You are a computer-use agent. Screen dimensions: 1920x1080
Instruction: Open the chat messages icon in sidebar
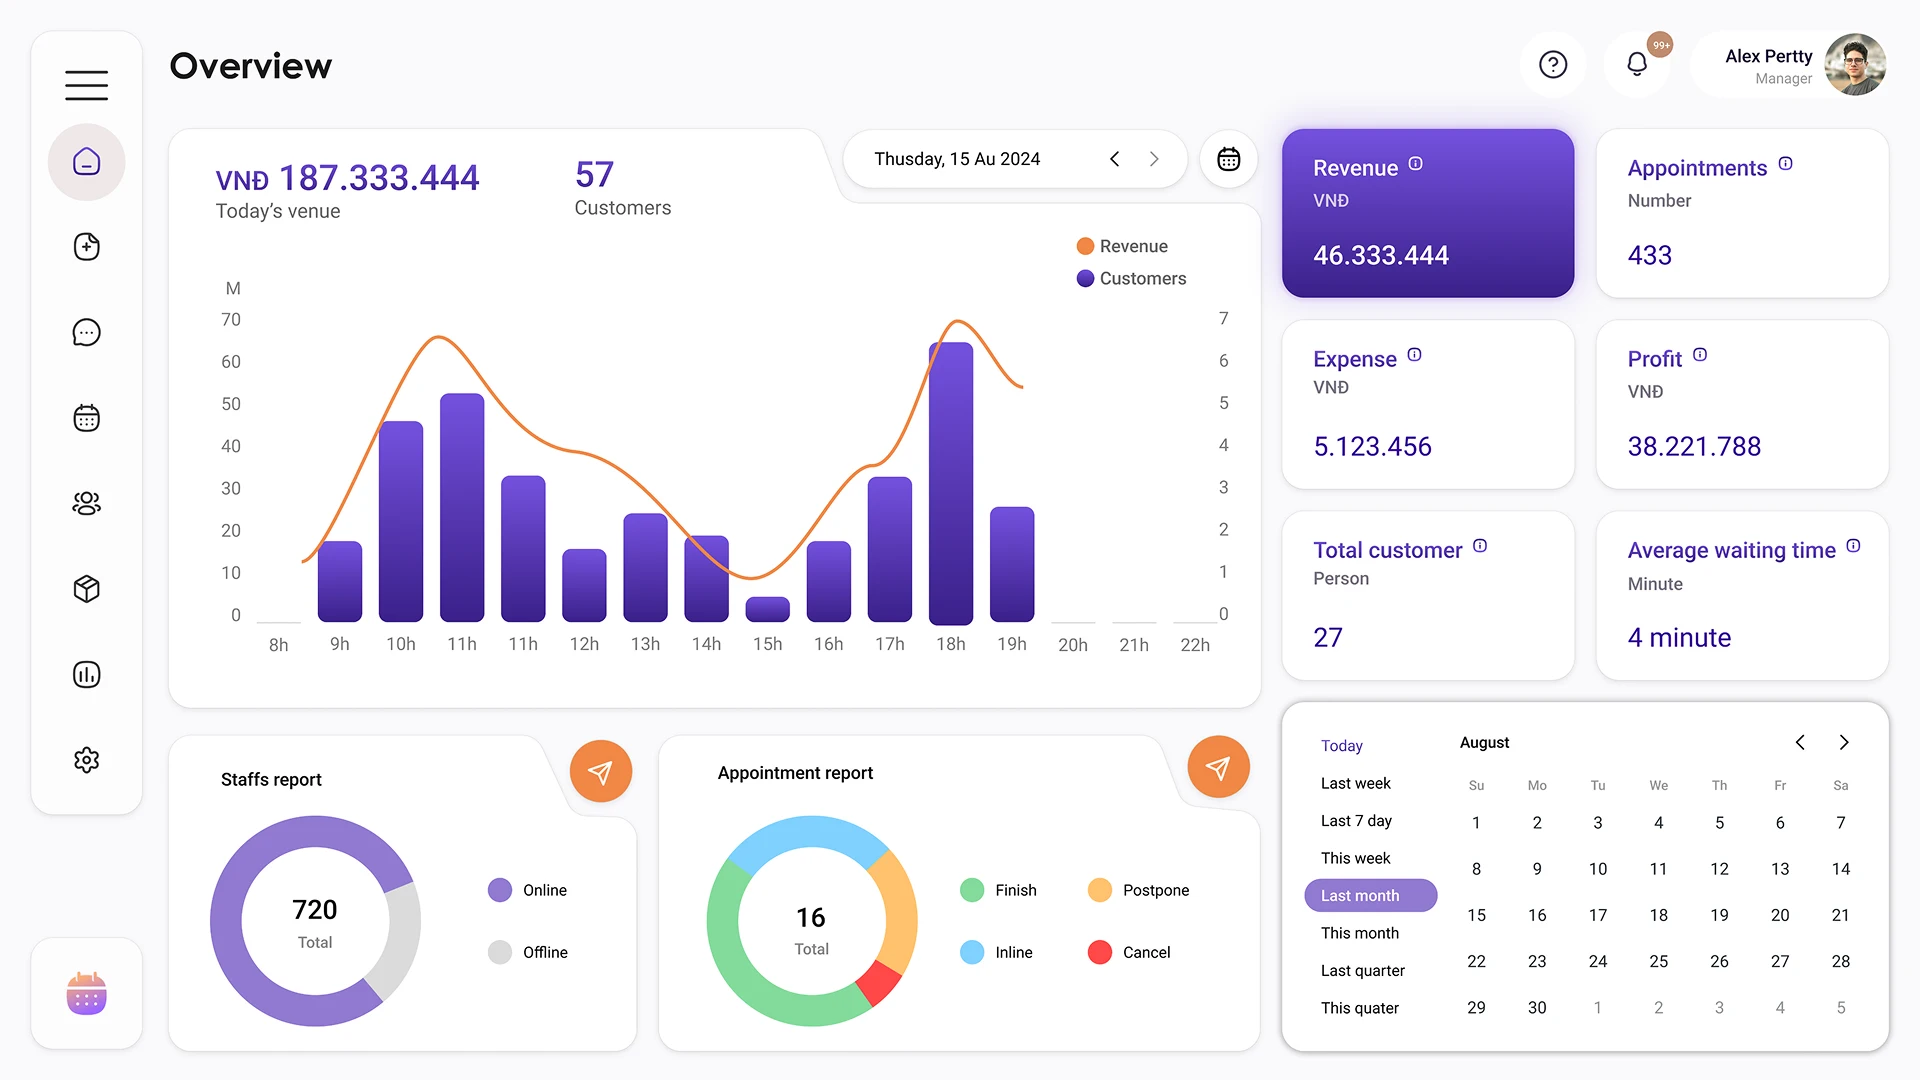pyautogui.click(x=86, y=332)
